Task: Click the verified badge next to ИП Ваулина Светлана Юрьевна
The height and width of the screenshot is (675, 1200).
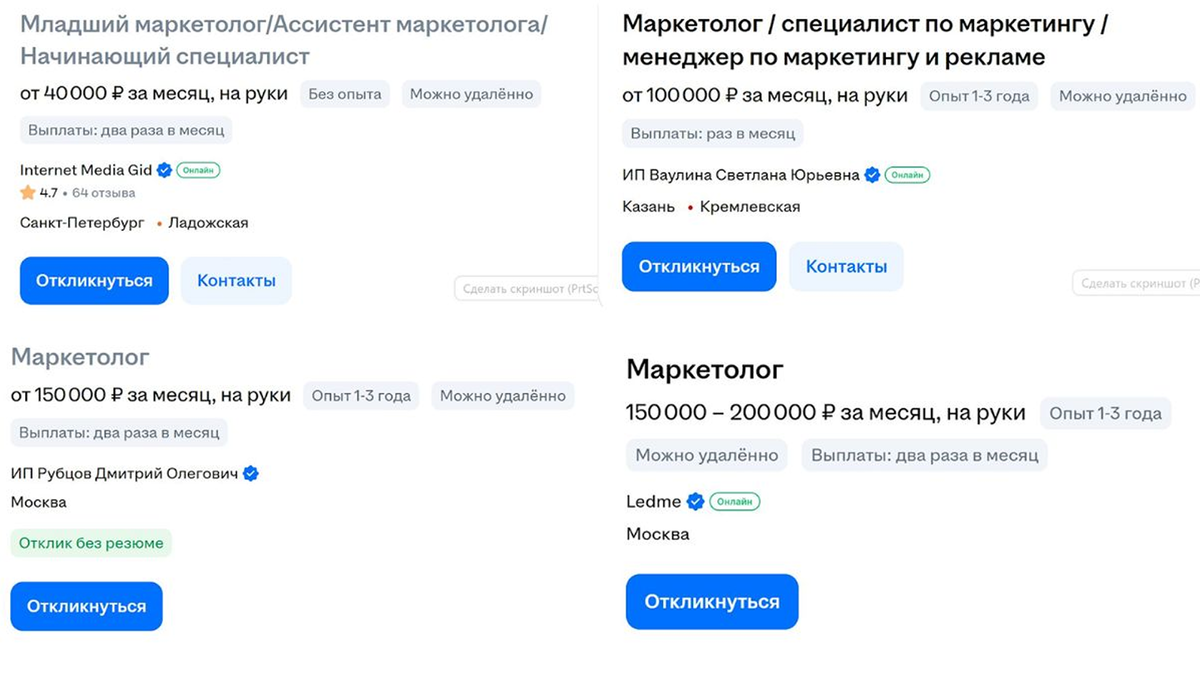Action: [872, 174]
